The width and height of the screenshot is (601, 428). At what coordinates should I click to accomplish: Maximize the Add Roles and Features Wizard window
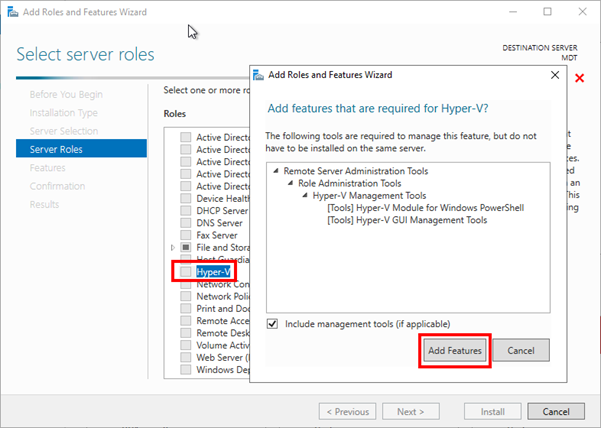[547, 11]
